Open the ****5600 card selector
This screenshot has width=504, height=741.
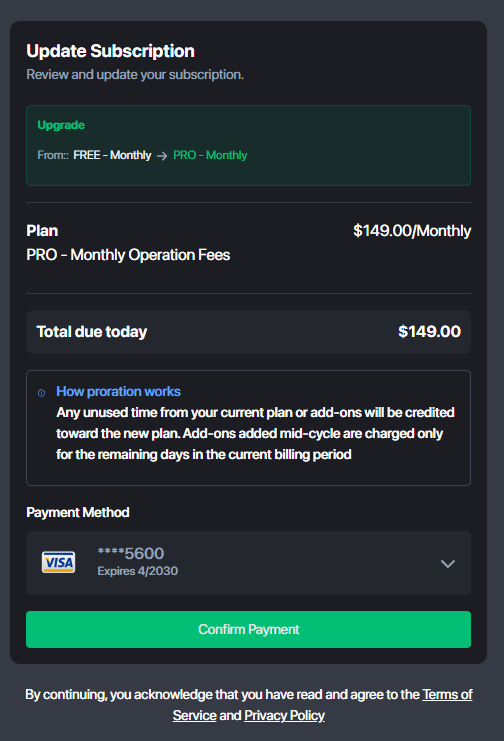click(x=248, y=563)
